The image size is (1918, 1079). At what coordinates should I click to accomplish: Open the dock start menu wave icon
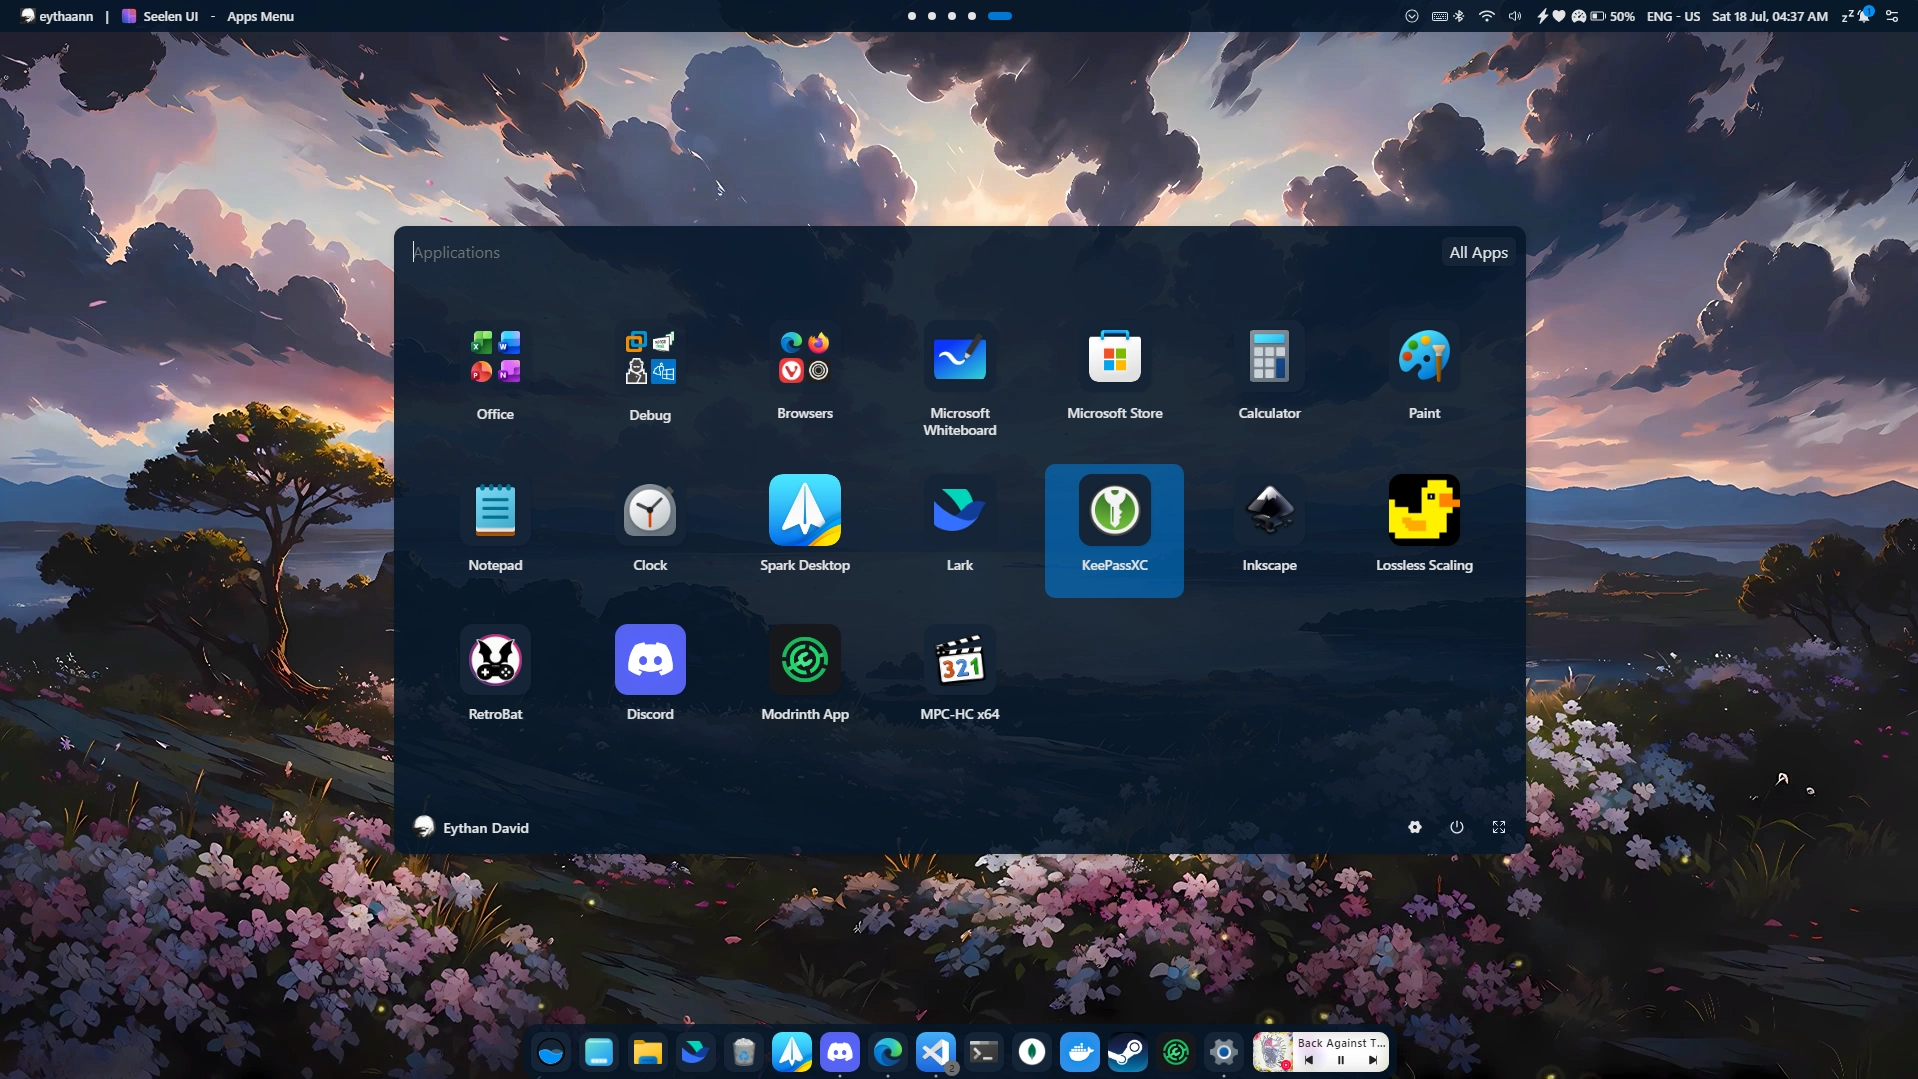551,1052
